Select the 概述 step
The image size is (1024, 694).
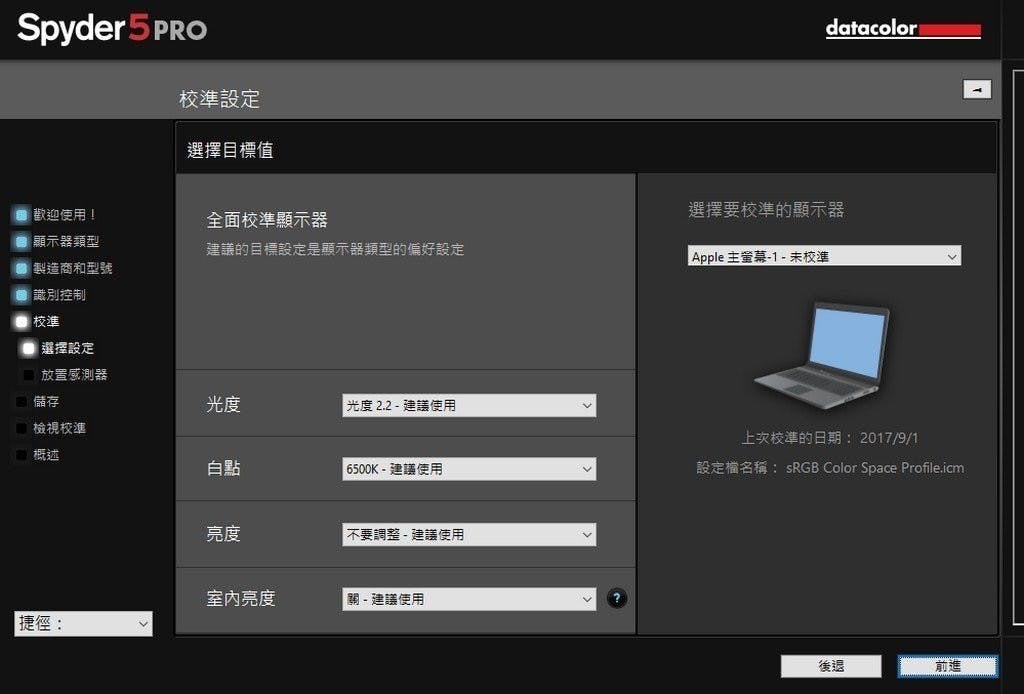pos(46,455)
